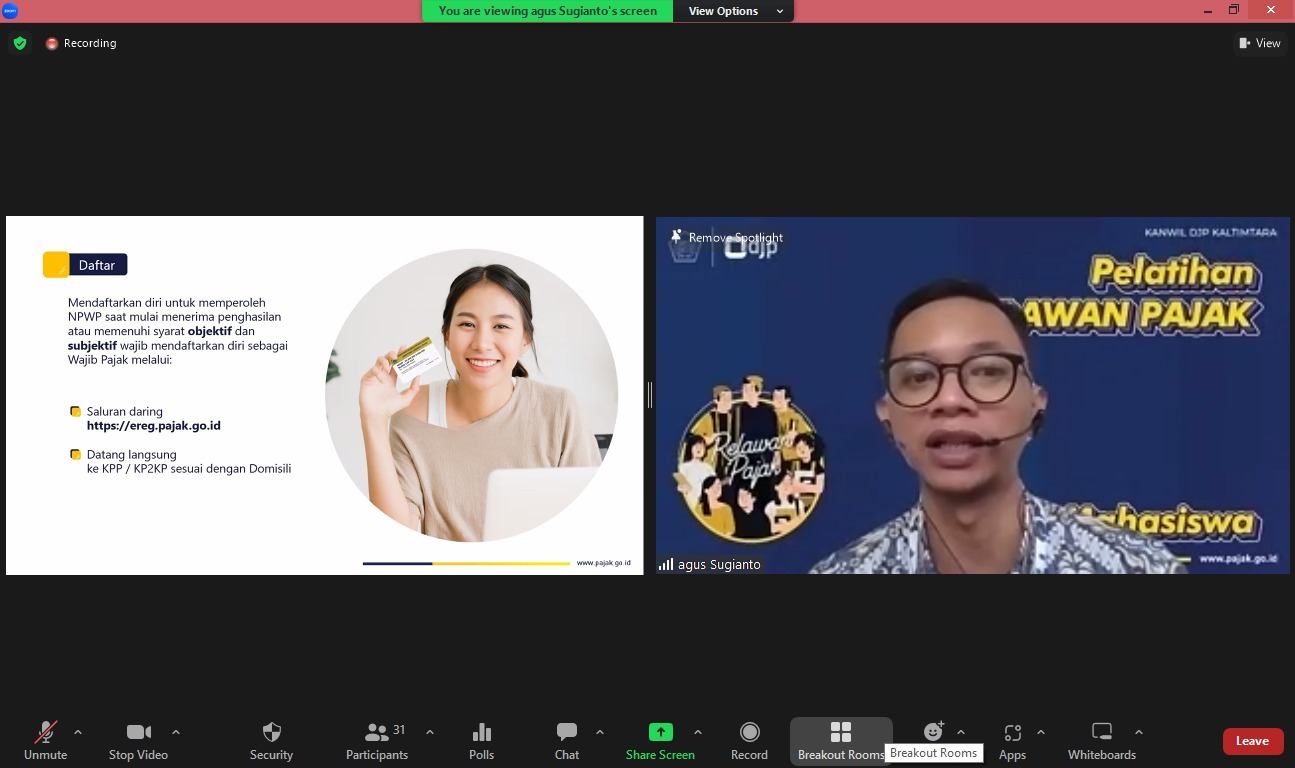The image size is (1295, 768).
Task: Click the green encryption shield icon
Action: click(x=20, y=43)
